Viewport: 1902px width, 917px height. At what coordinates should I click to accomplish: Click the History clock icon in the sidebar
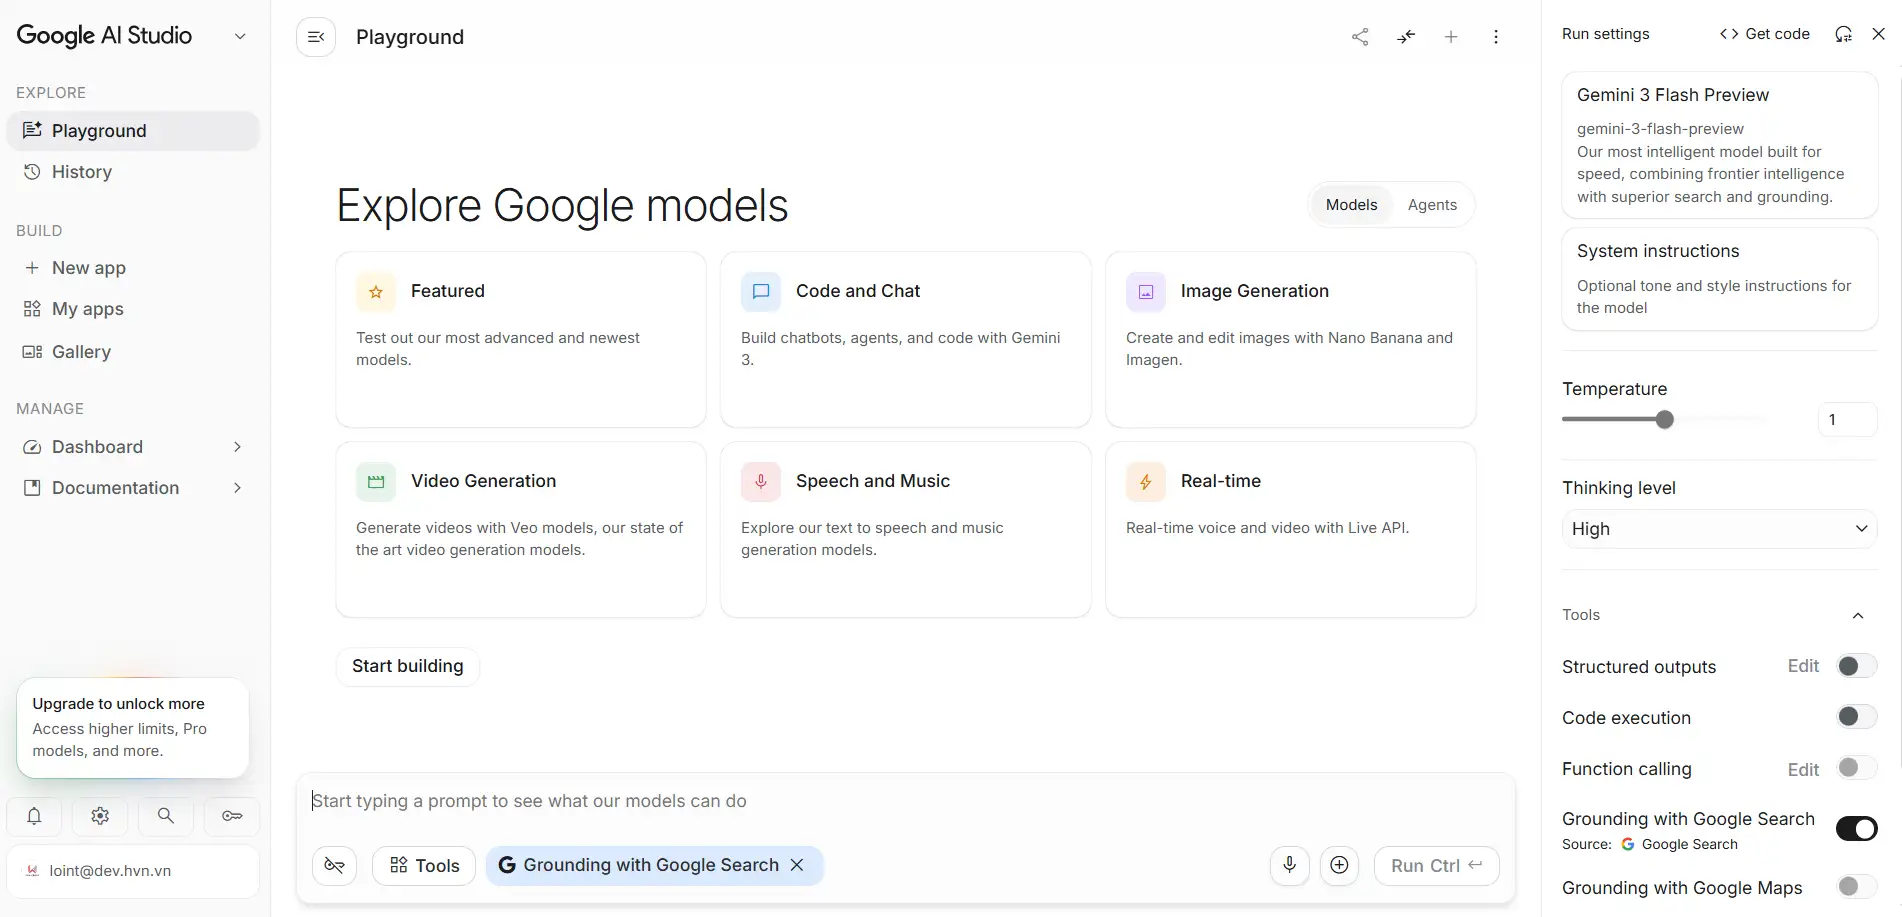coord(32,172)
